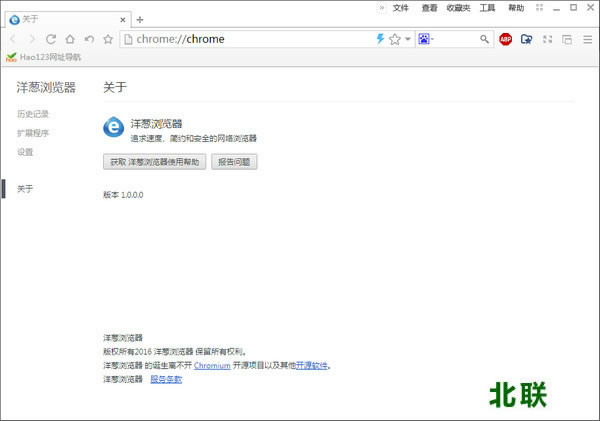Open a new tab with plus button
Image resolution: width=600 pixels, height=421 pixels.
pos(140,19)
